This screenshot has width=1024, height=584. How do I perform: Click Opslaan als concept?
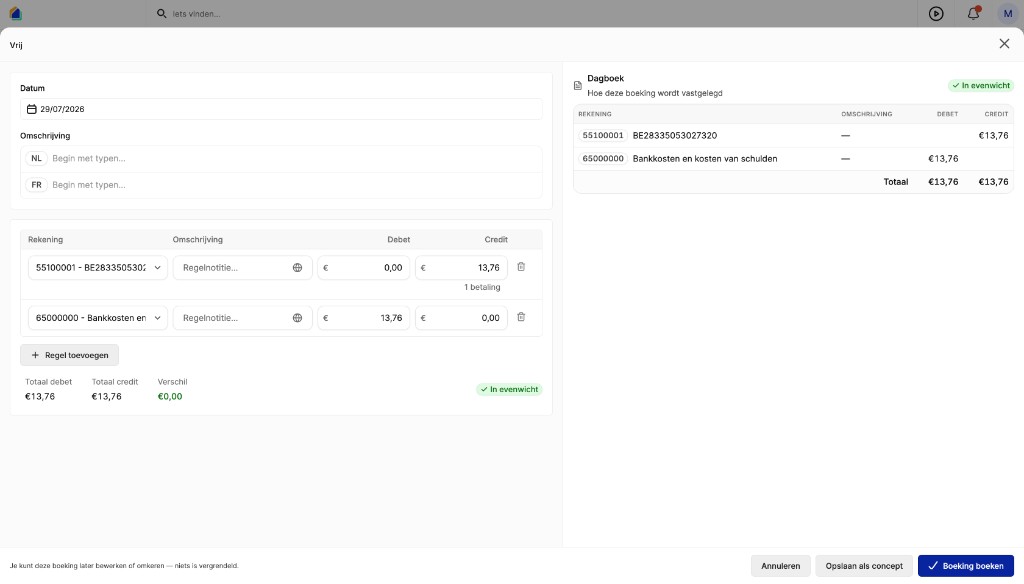pos(864,566)
